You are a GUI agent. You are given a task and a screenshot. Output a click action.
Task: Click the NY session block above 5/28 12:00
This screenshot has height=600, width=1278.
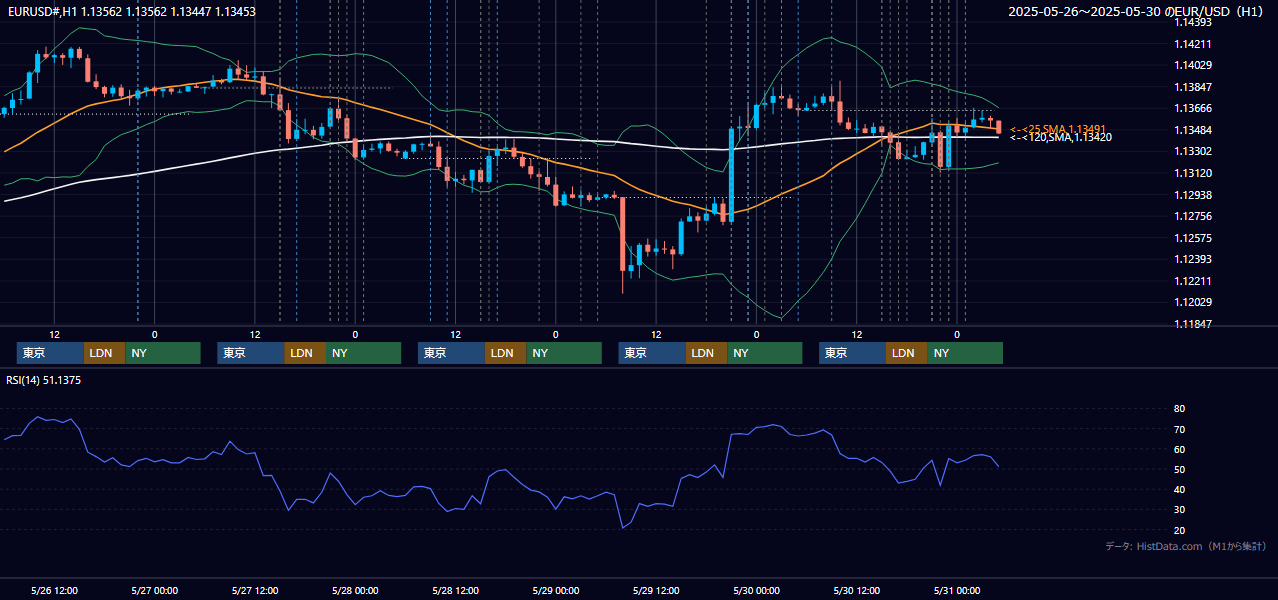564,353
